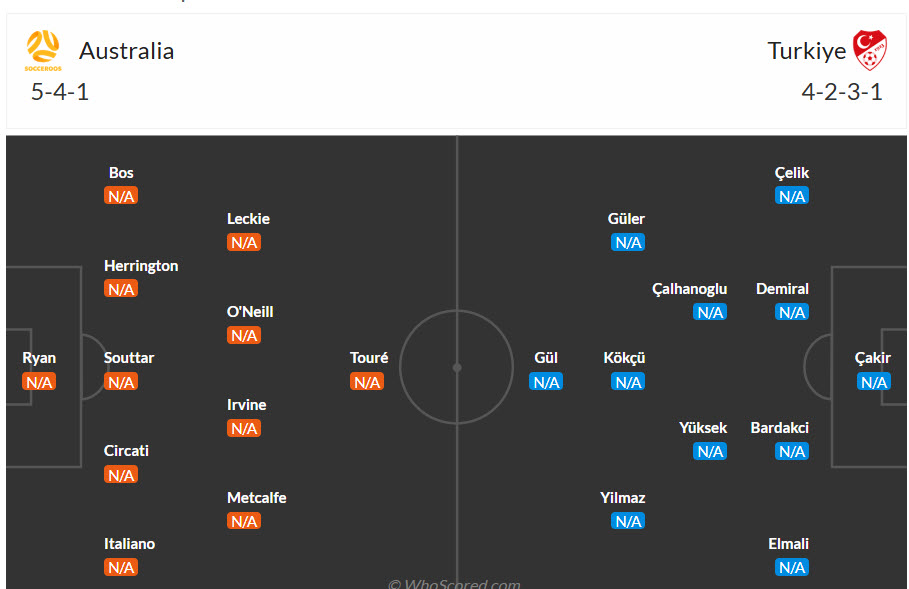Select player Herrington in Australia's defence
The width and height of the screenshot is (909, 589).
[141, 266]
